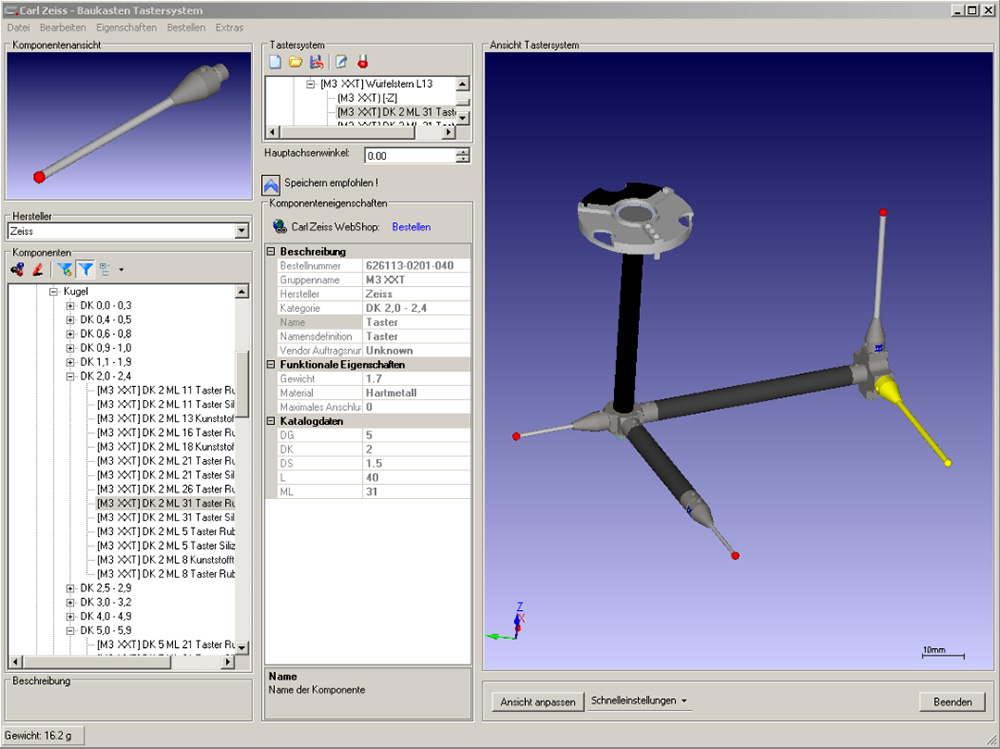Click the blue up-arrow icon beside Speichern empfohlen
The height and width of the screenshot is (749, 1000).
pyautogui.click(x=271, y=185)
